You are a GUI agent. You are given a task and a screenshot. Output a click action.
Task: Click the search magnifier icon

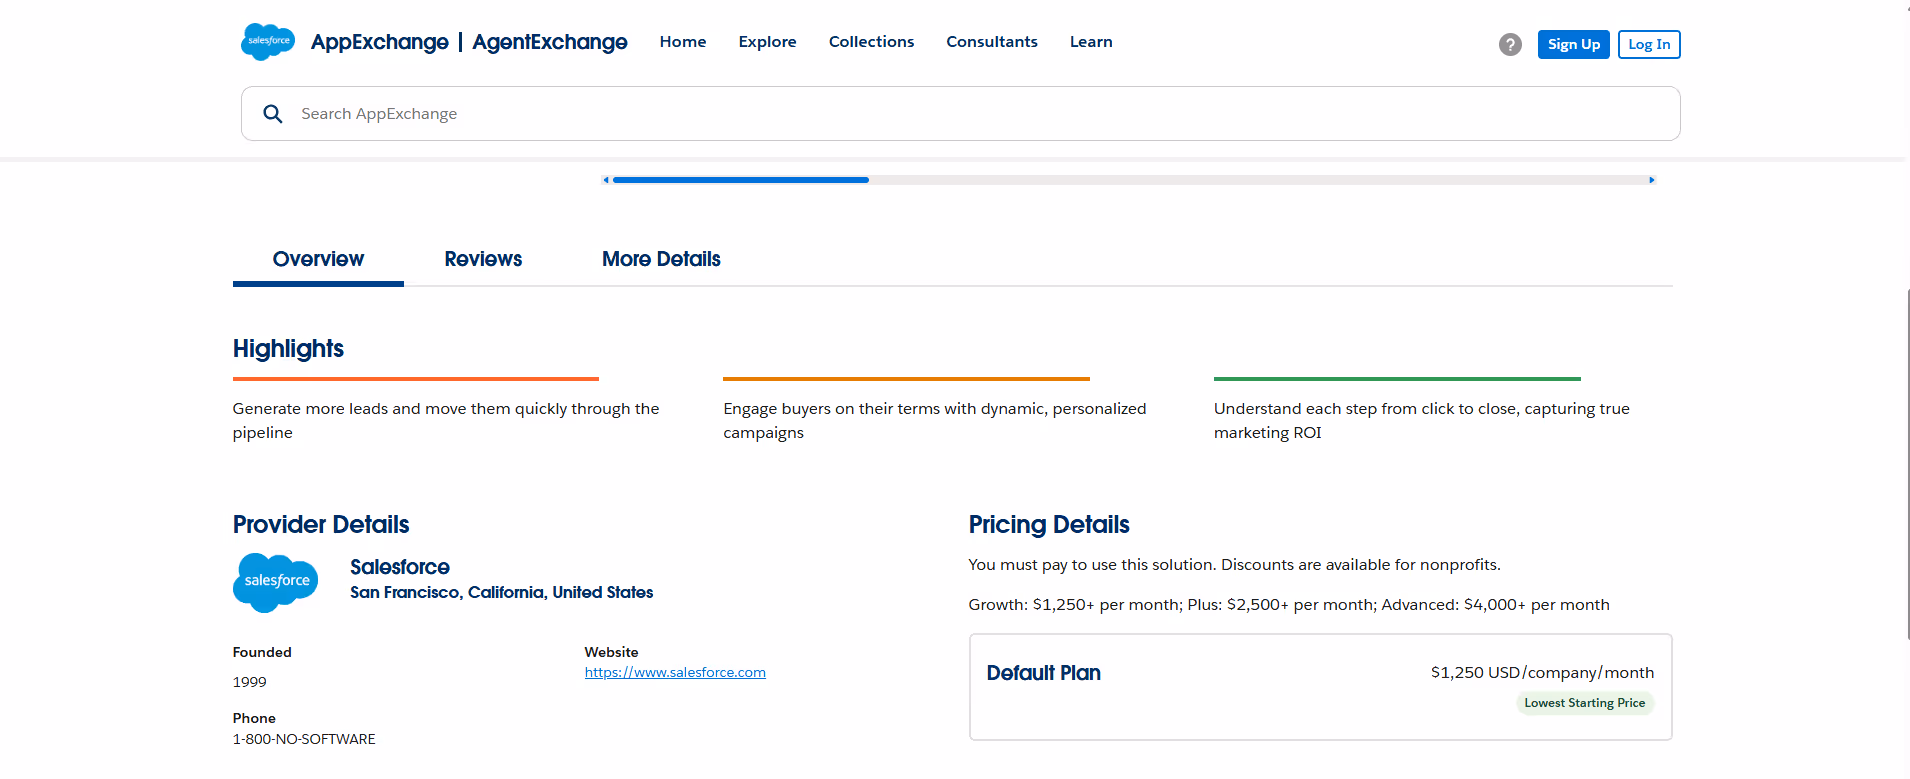click(x=273, y=114)
